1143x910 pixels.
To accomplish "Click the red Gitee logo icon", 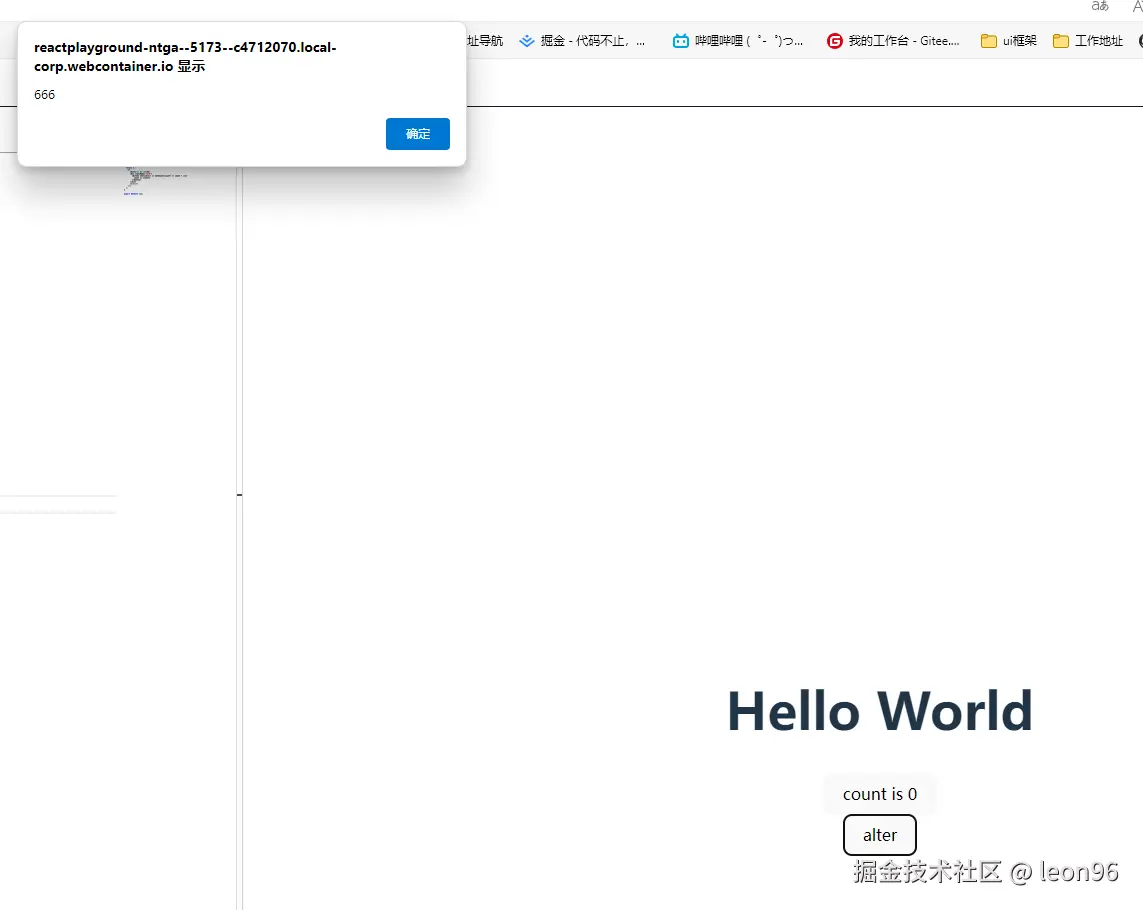I will [x=835, y=41].
